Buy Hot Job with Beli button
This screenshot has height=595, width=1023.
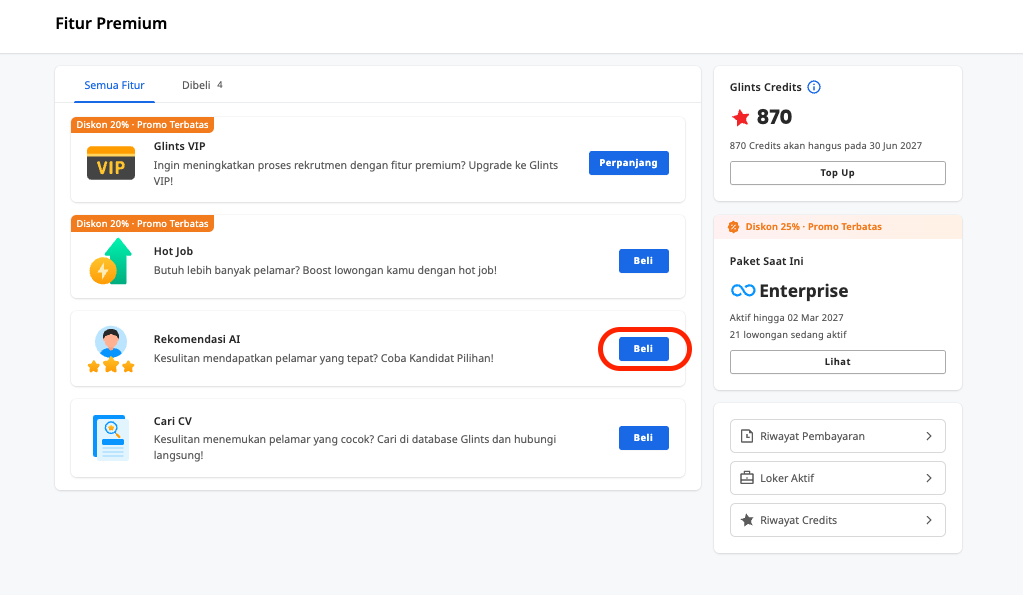(x=643, y=260)
